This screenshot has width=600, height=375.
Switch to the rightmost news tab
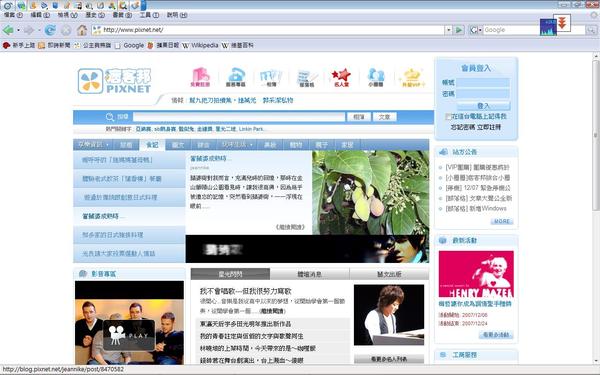tap(389, 274)
